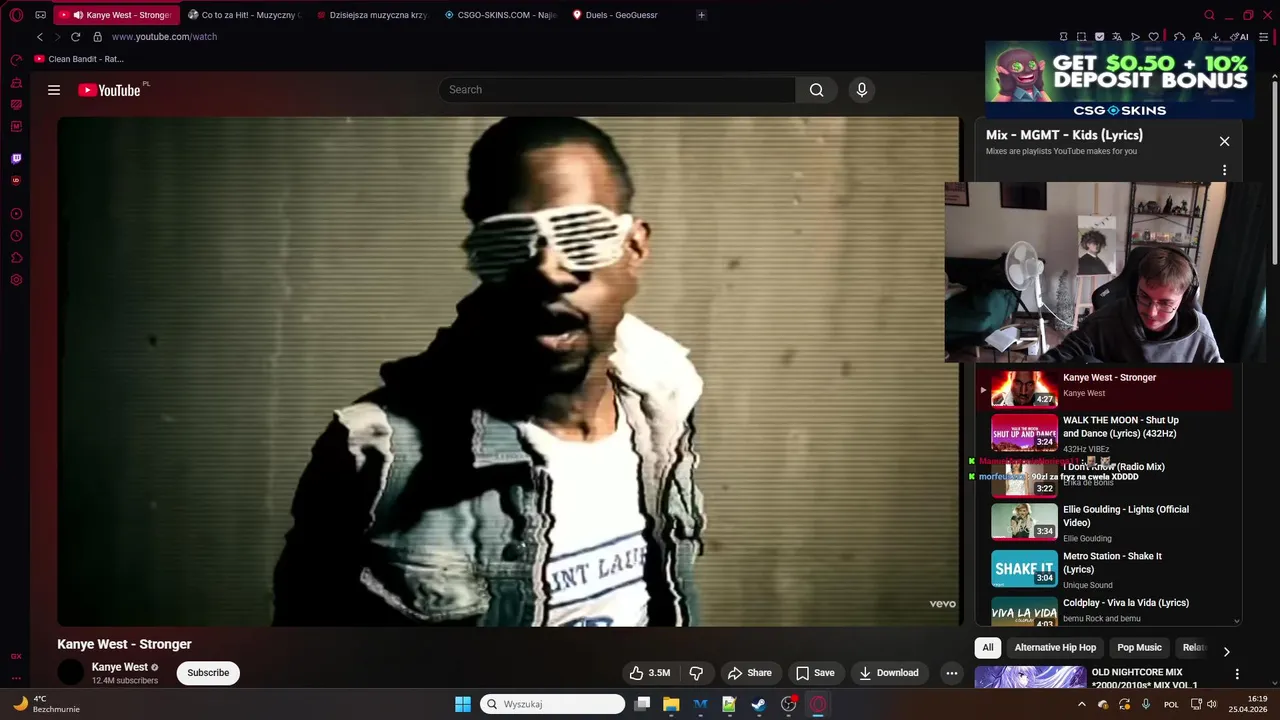Show hidden system tray icons
Image resolution: width=1280 pixels, height=720 pixels.
pyautogui.click(x=1081, y=704)
